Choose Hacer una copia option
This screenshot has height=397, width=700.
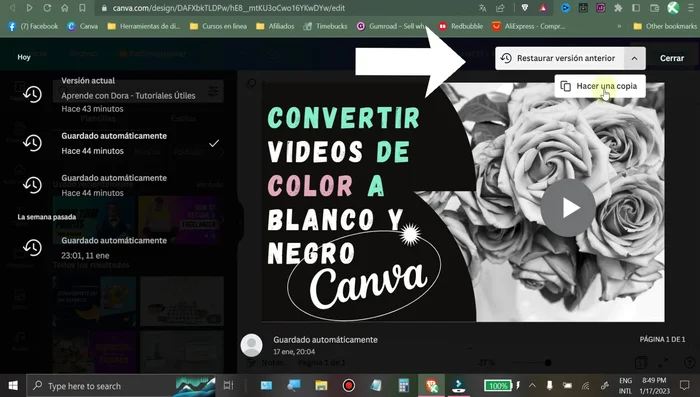(x=600, y=86)
